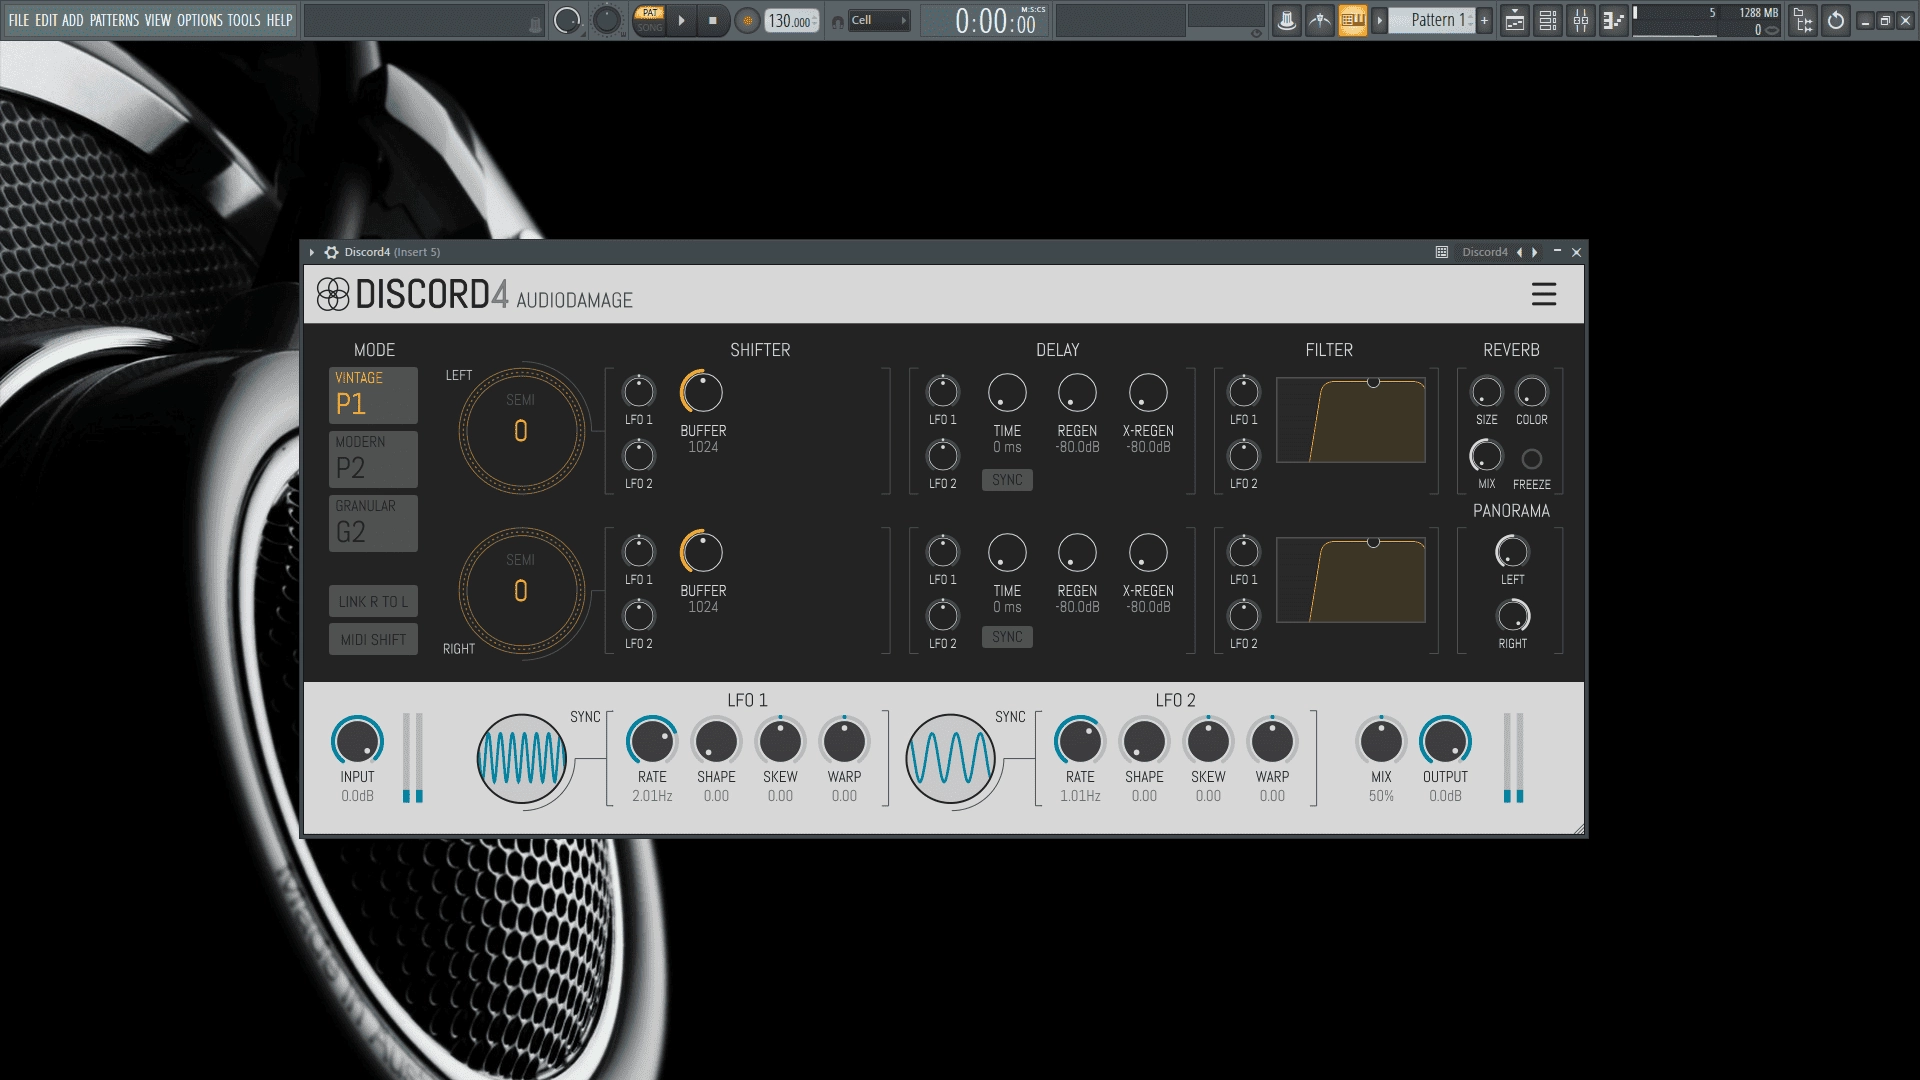Open the Channel rack icon
Viewport: 1920px width, 1080px height.
1548,20
